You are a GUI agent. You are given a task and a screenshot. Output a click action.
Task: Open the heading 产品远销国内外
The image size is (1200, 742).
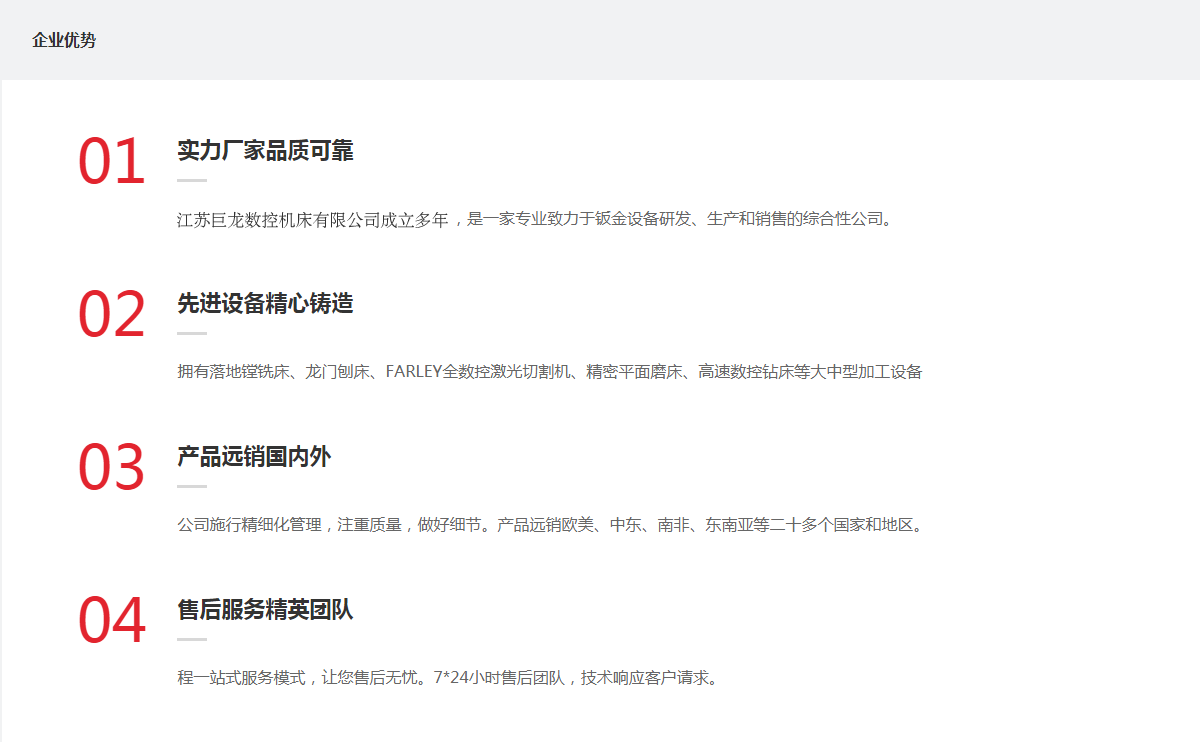[254, 457]
